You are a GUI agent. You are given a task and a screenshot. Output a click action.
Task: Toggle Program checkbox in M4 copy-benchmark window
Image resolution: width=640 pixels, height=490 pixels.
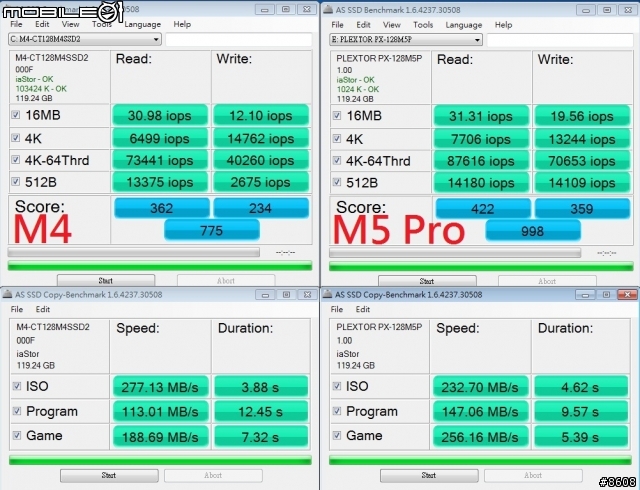tap(17, 411)
